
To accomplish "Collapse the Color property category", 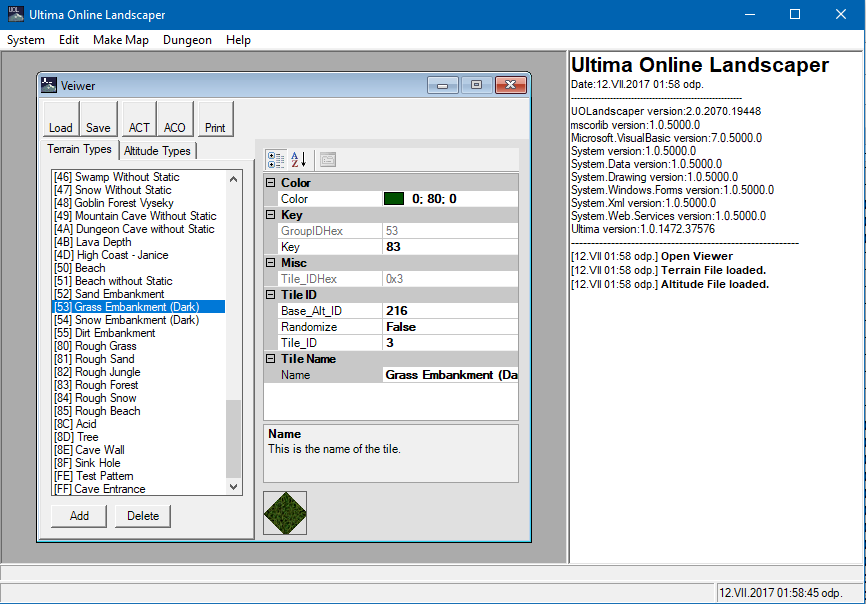I will pyautogui.click(x=271, y=183).
